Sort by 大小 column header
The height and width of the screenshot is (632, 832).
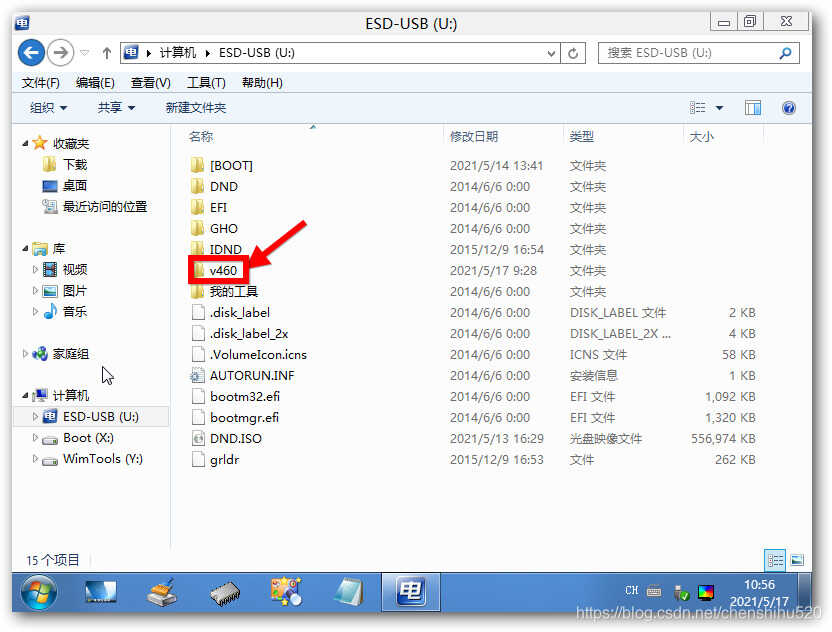click(701, 137)
